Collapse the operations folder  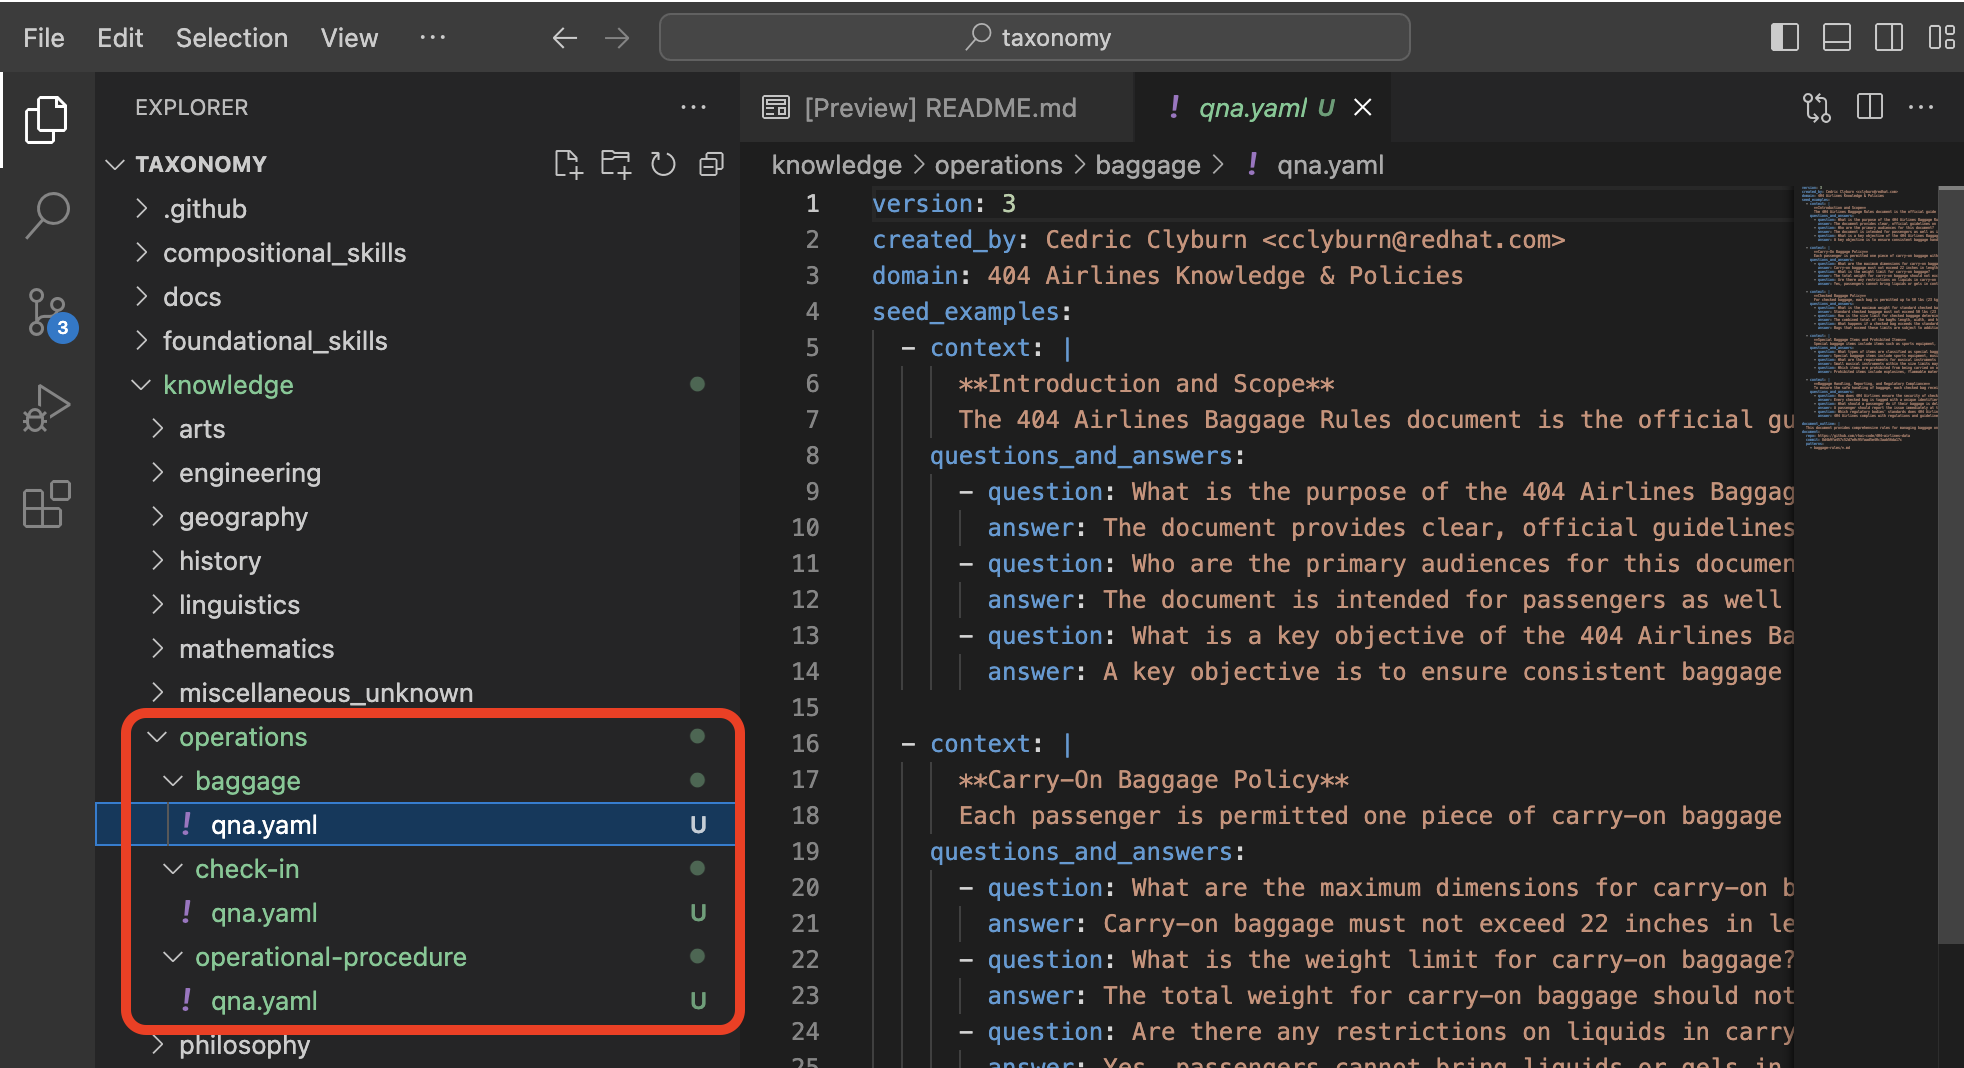tap(158, 737)
